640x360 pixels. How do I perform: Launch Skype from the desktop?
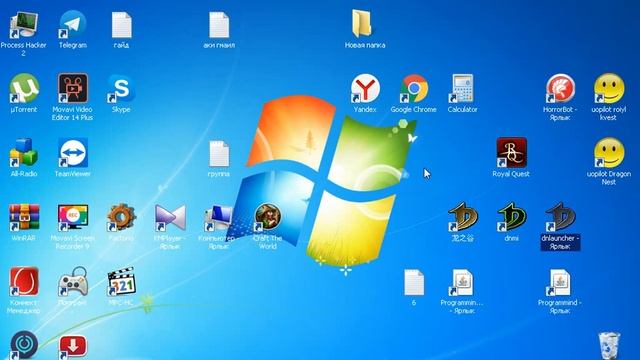point(121,88)
